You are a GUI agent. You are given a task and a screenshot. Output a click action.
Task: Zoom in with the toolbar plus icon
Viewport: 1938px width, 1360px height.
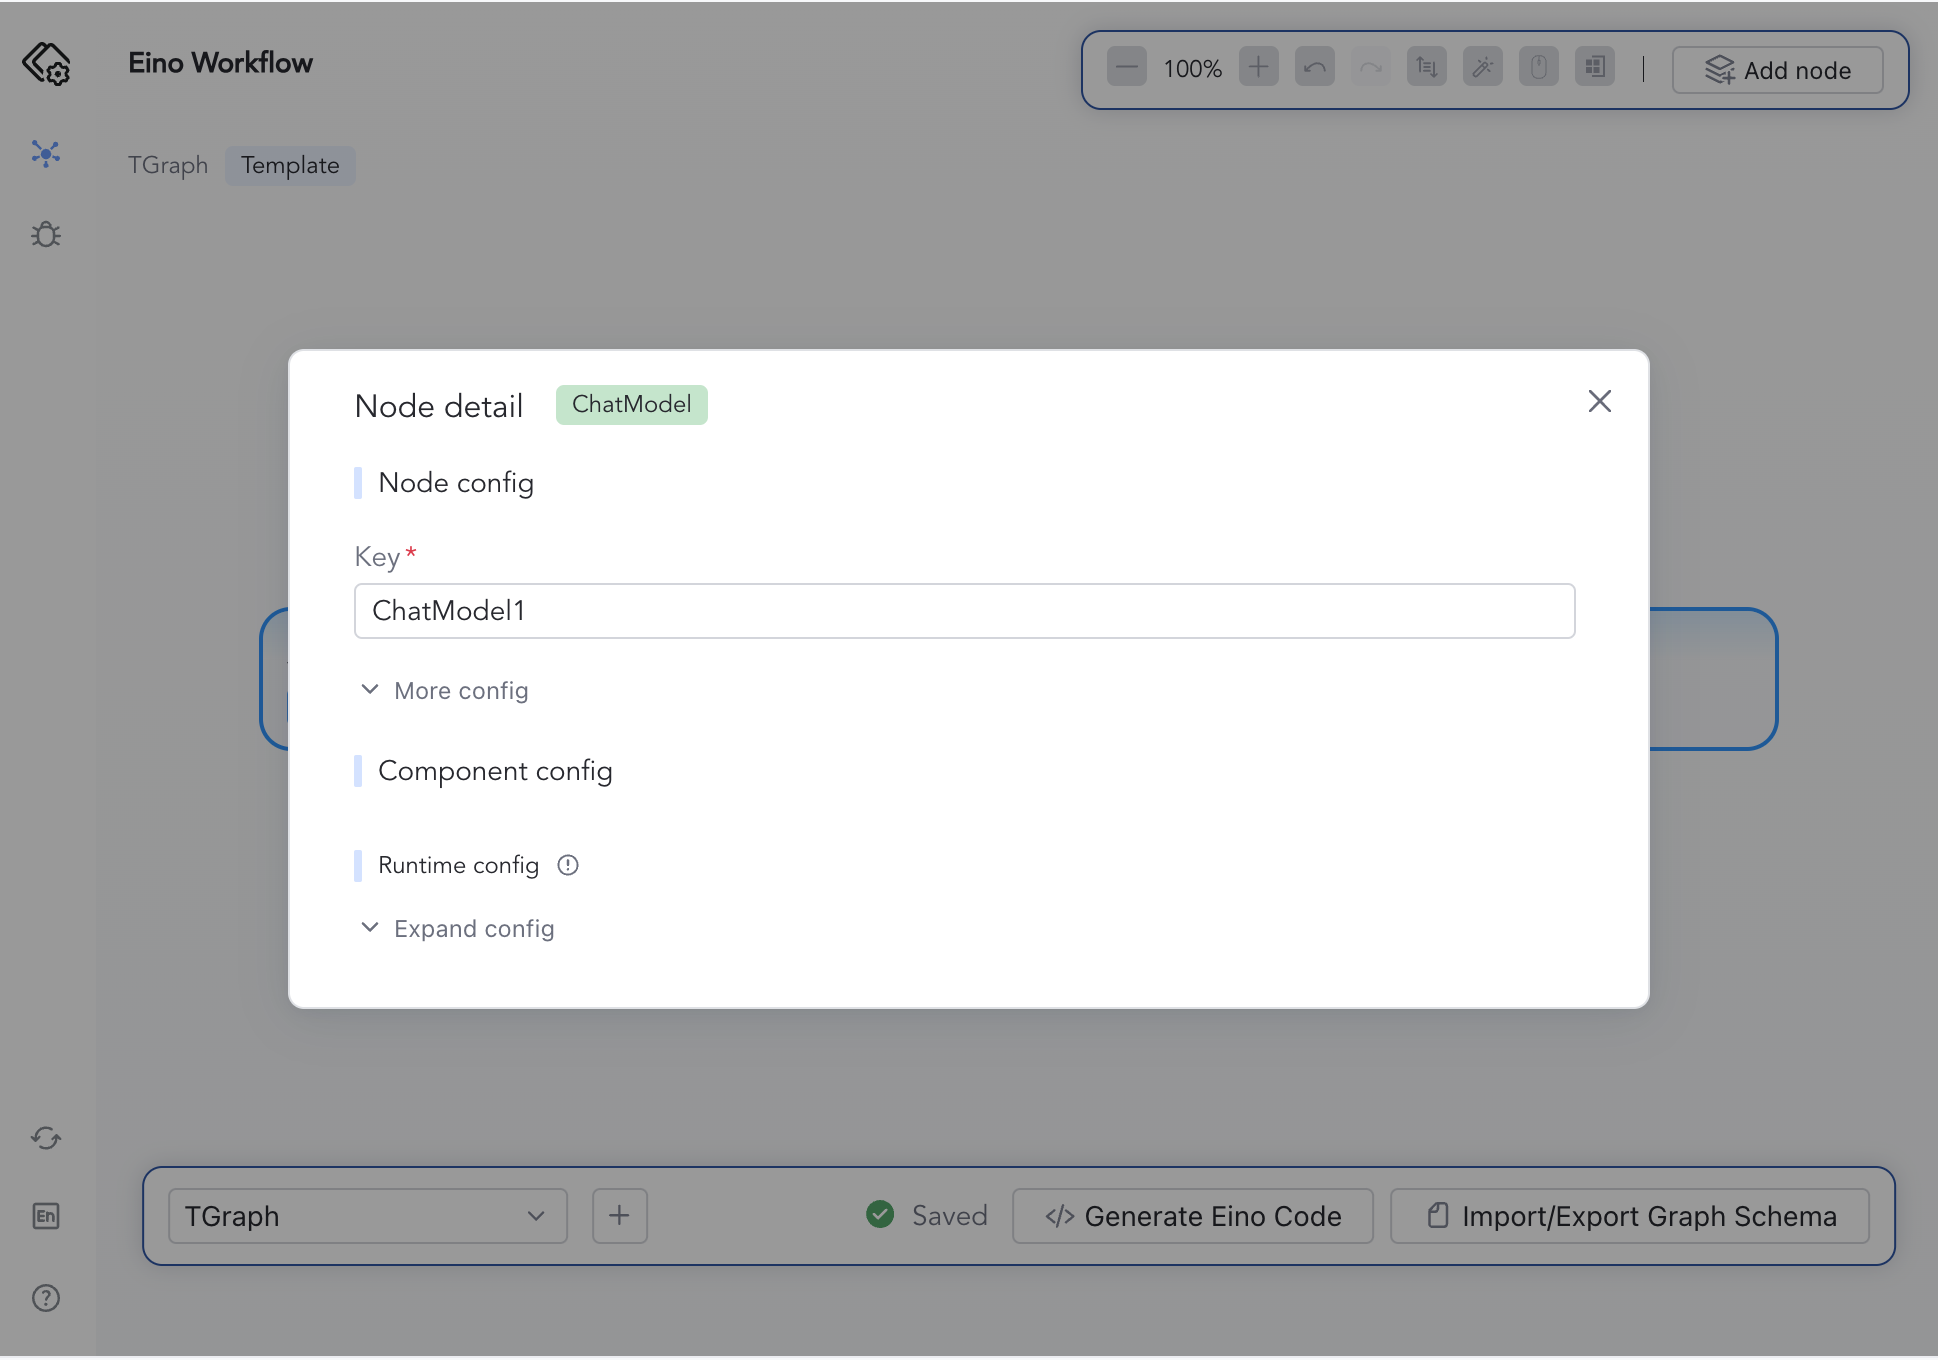click(1258, 68)
